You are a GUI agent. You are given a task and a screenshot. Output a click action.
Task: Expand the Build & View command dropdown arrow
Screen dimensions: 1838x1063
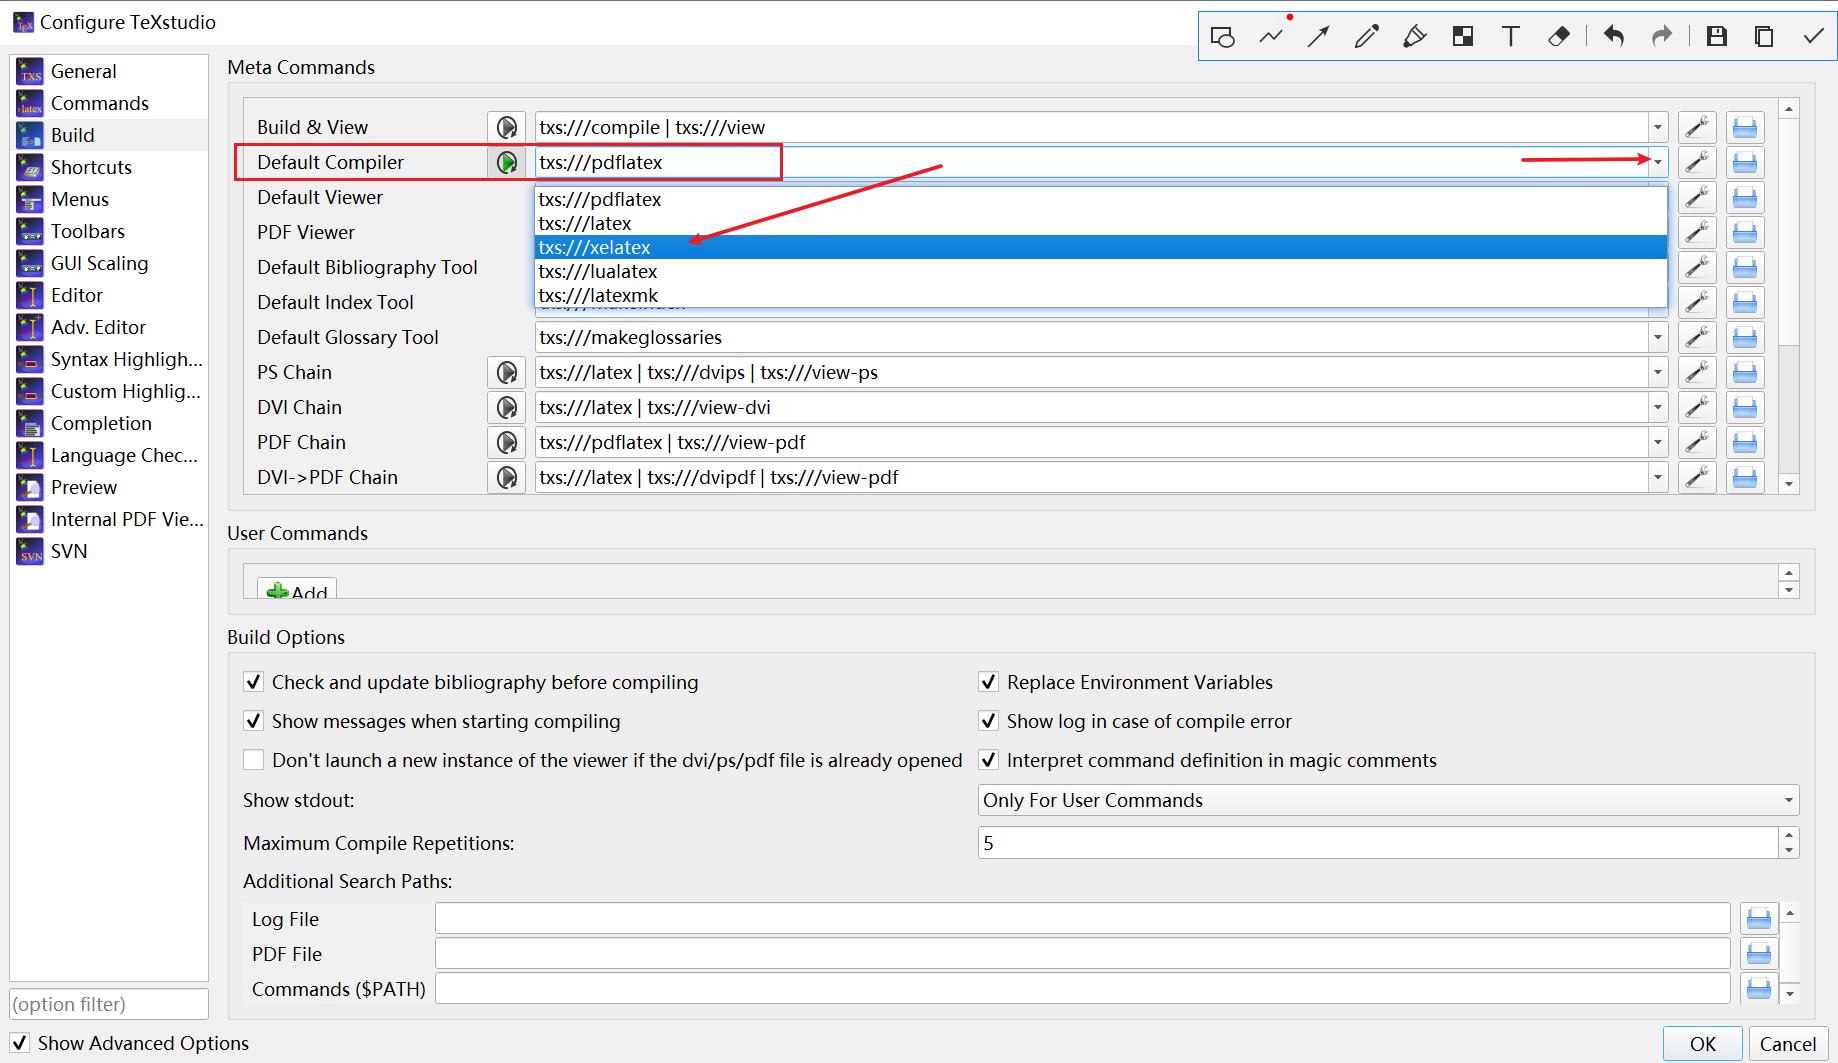(x=1657, y=127)
